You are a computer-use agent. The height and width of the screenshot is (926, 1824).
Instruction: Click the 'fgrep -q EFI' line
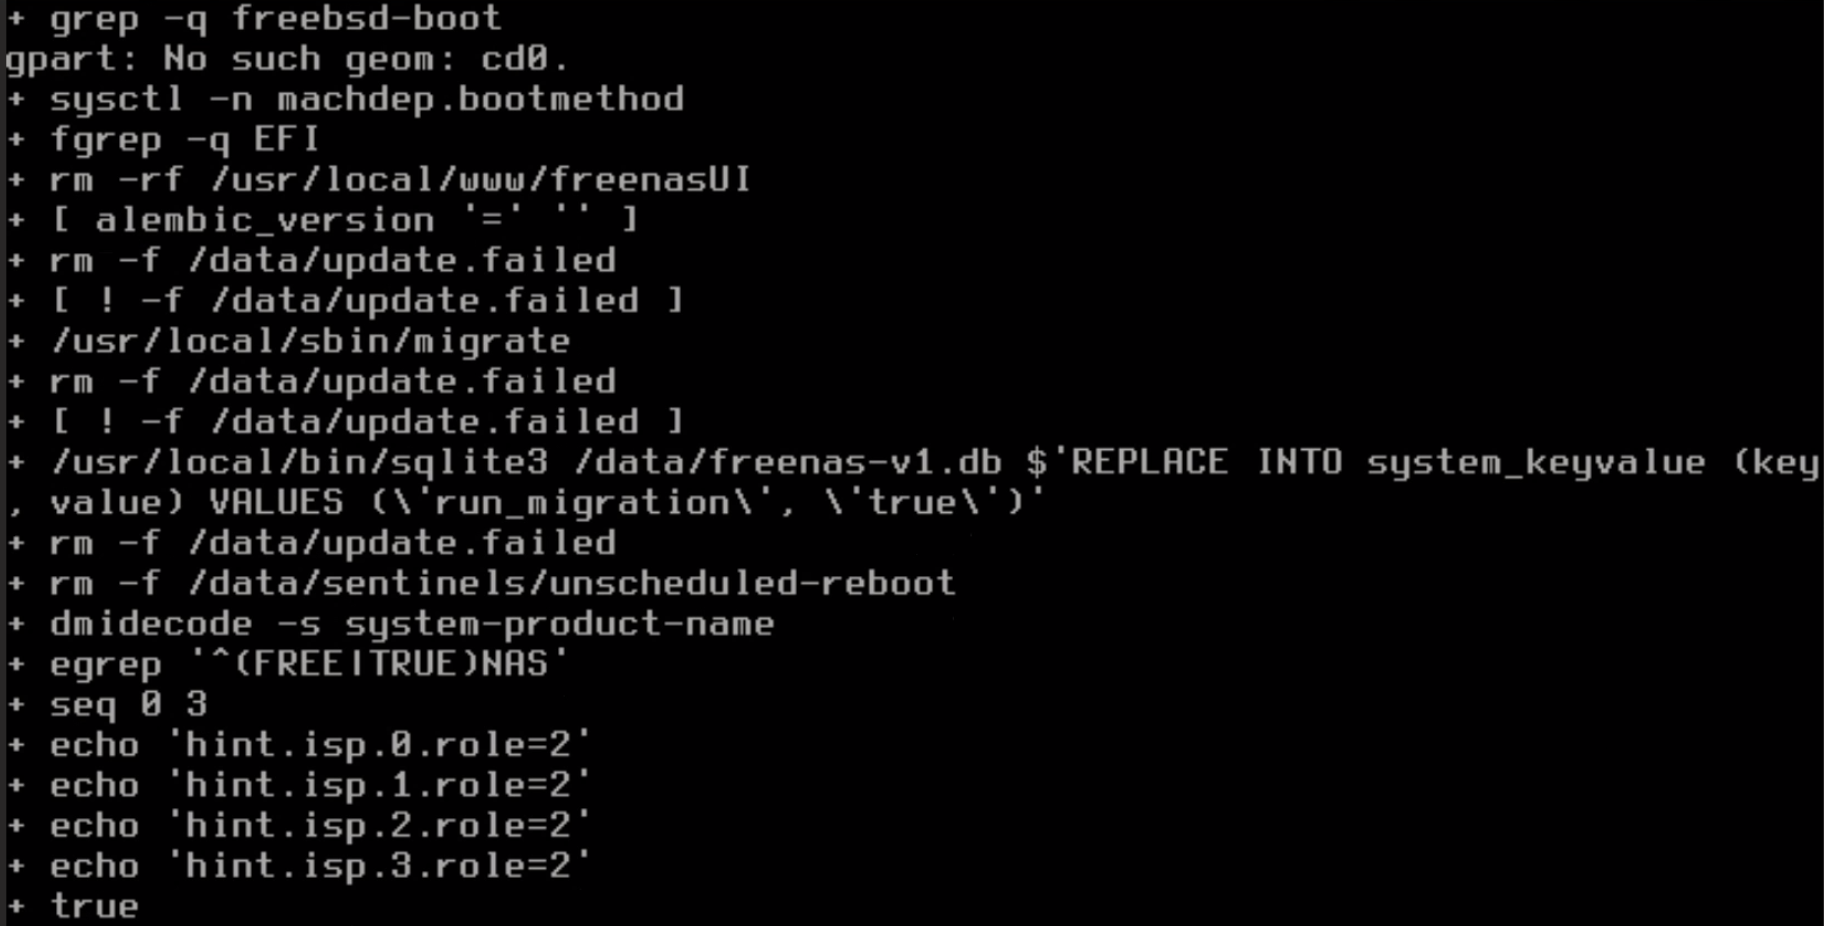click(x=163, y=139)
